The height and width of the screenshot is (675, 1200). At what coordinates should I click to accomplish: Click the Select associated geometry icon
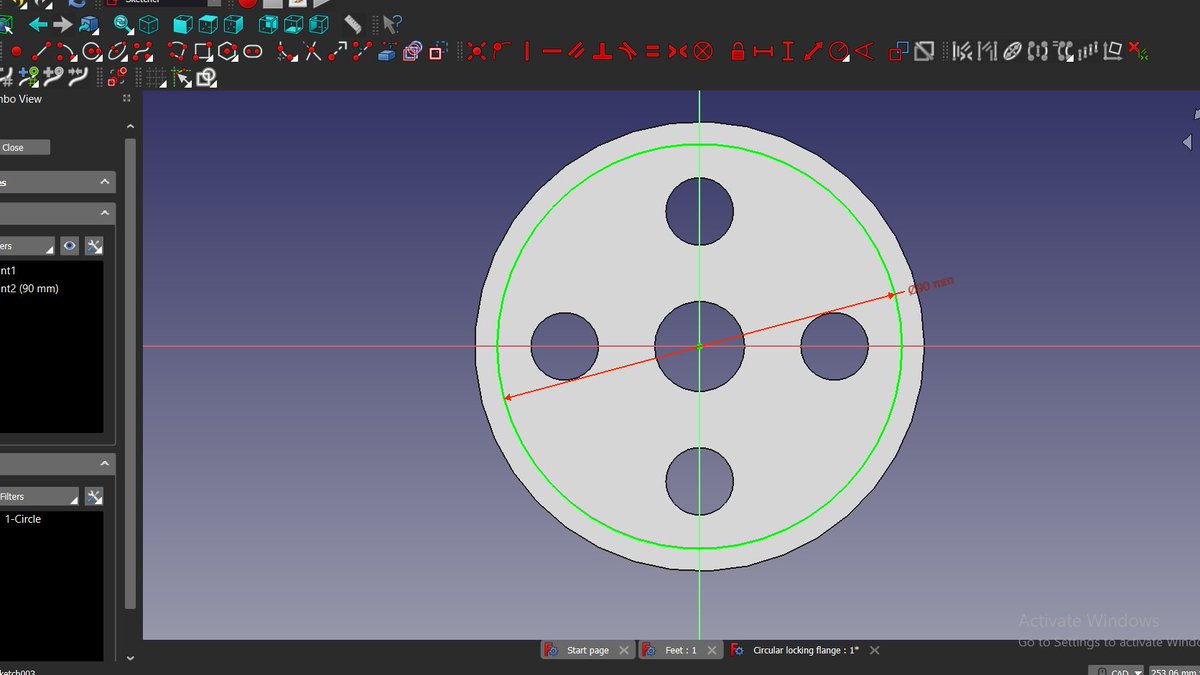pos(986,51)
